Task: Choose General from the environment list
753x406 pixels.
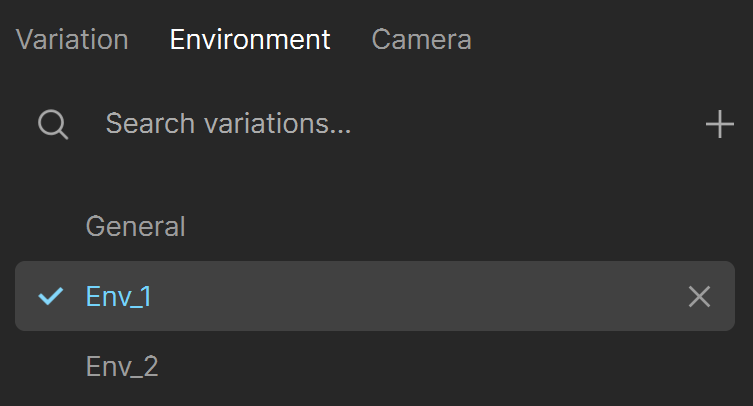Action: pyautogui.click(x=135, y=226)
